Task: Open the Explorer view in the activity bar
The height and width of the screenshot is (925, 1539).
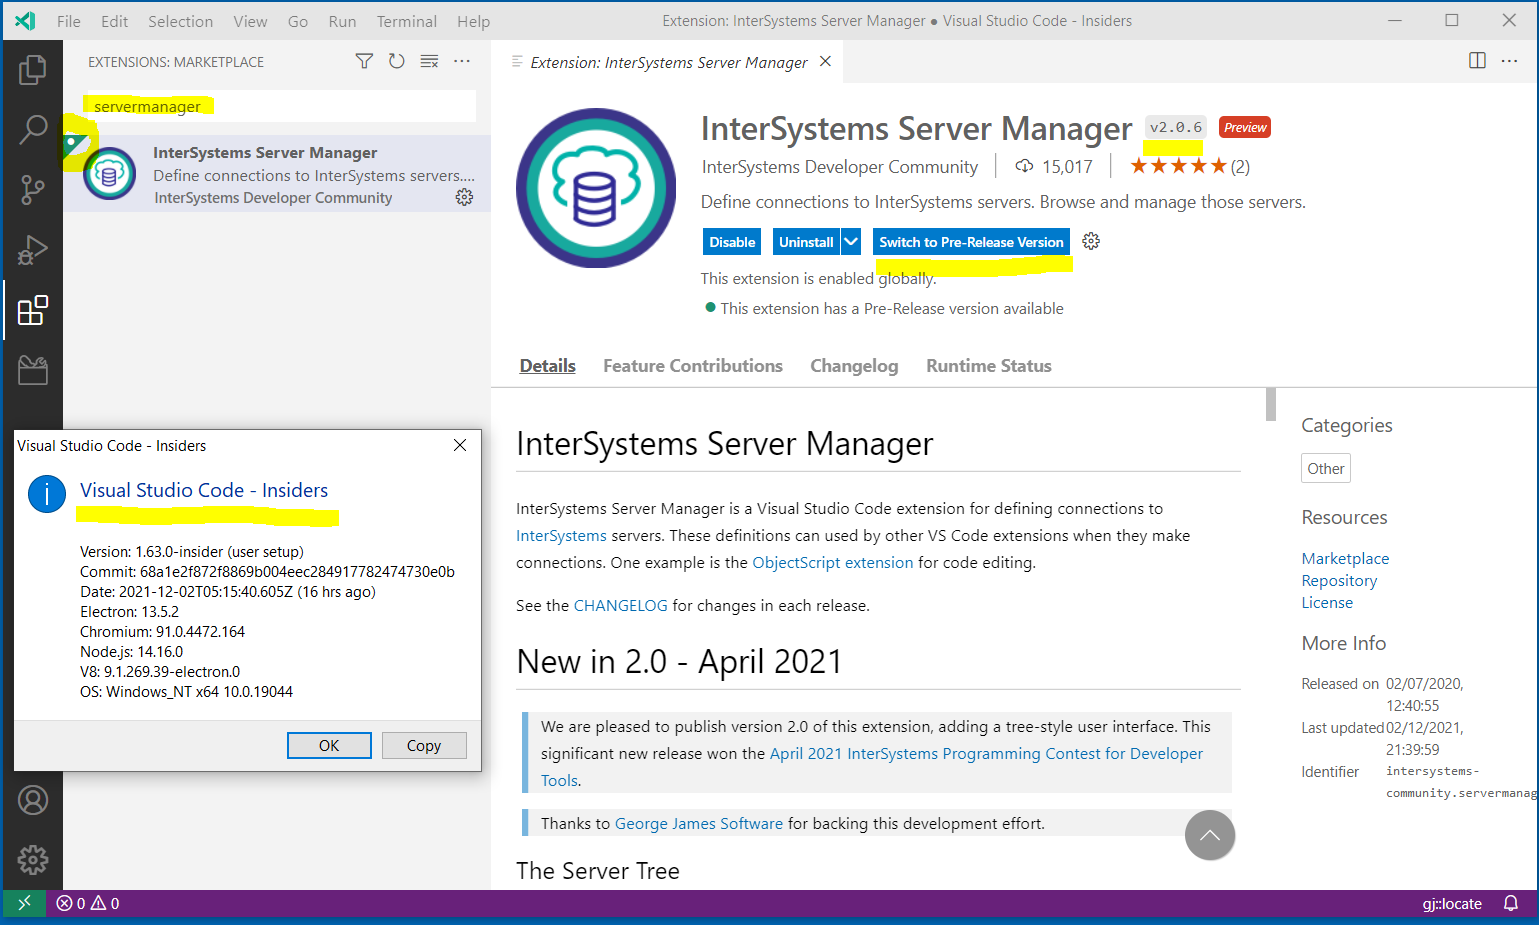Action: point(33,70)
